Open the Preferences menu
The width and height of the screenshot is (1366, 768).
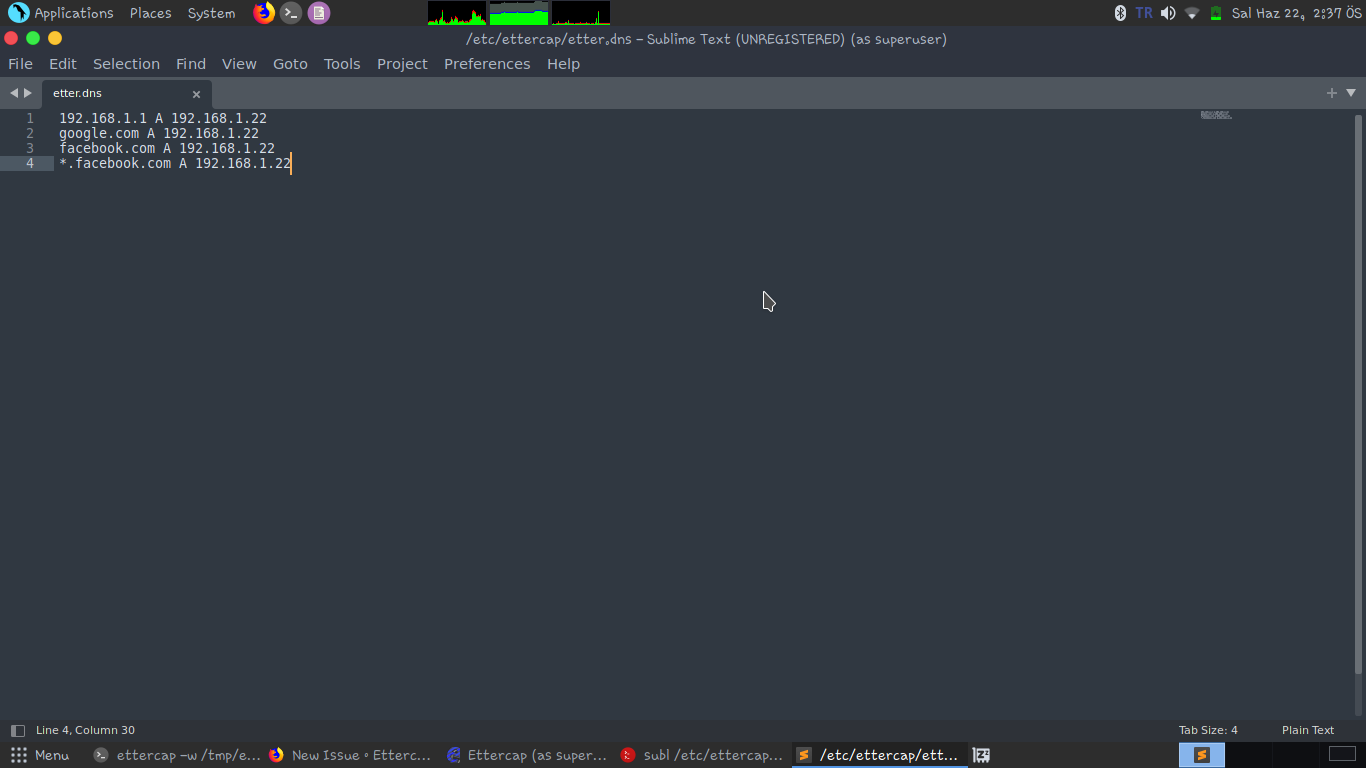[487, 63]
